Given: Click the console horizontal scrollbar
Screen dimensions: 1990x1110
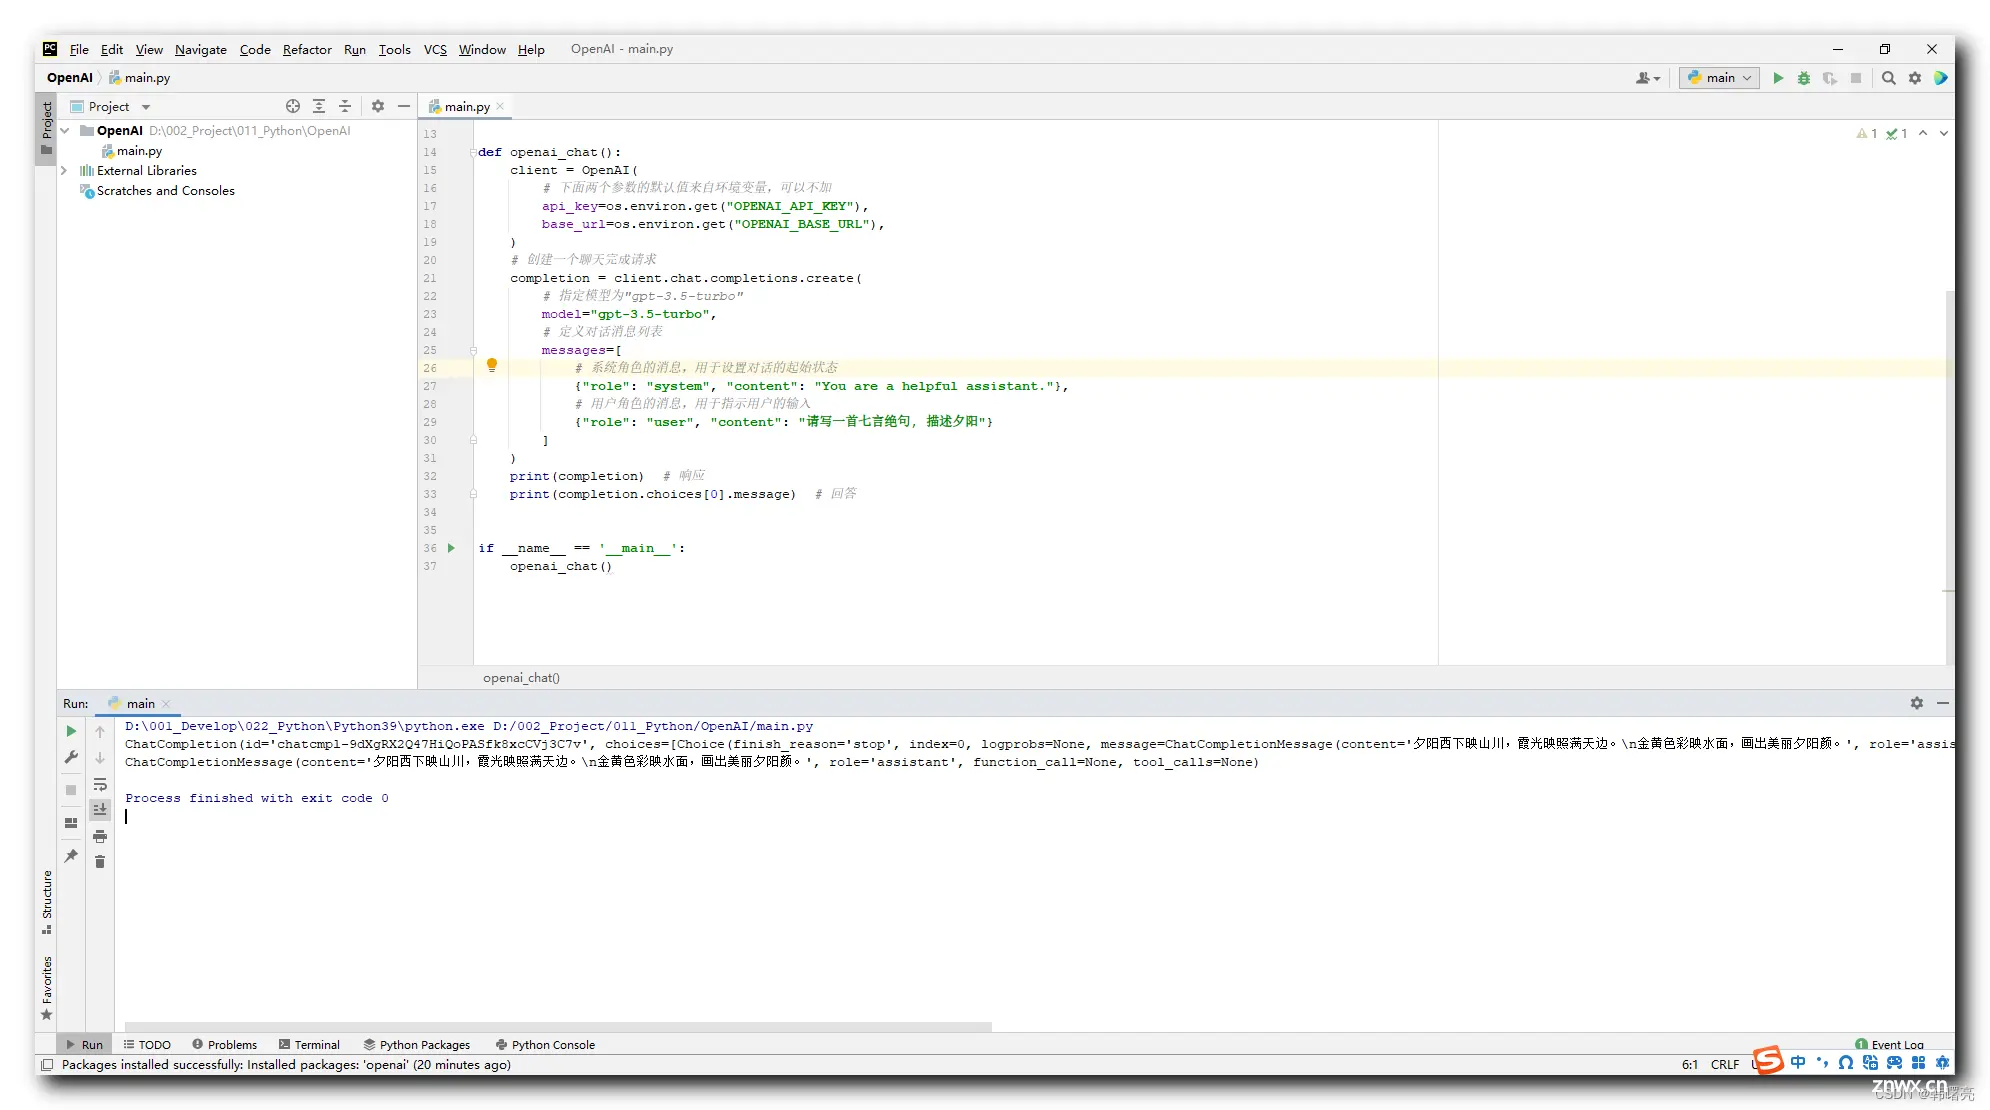Looking at the screenshot, I should [558, 1026].
